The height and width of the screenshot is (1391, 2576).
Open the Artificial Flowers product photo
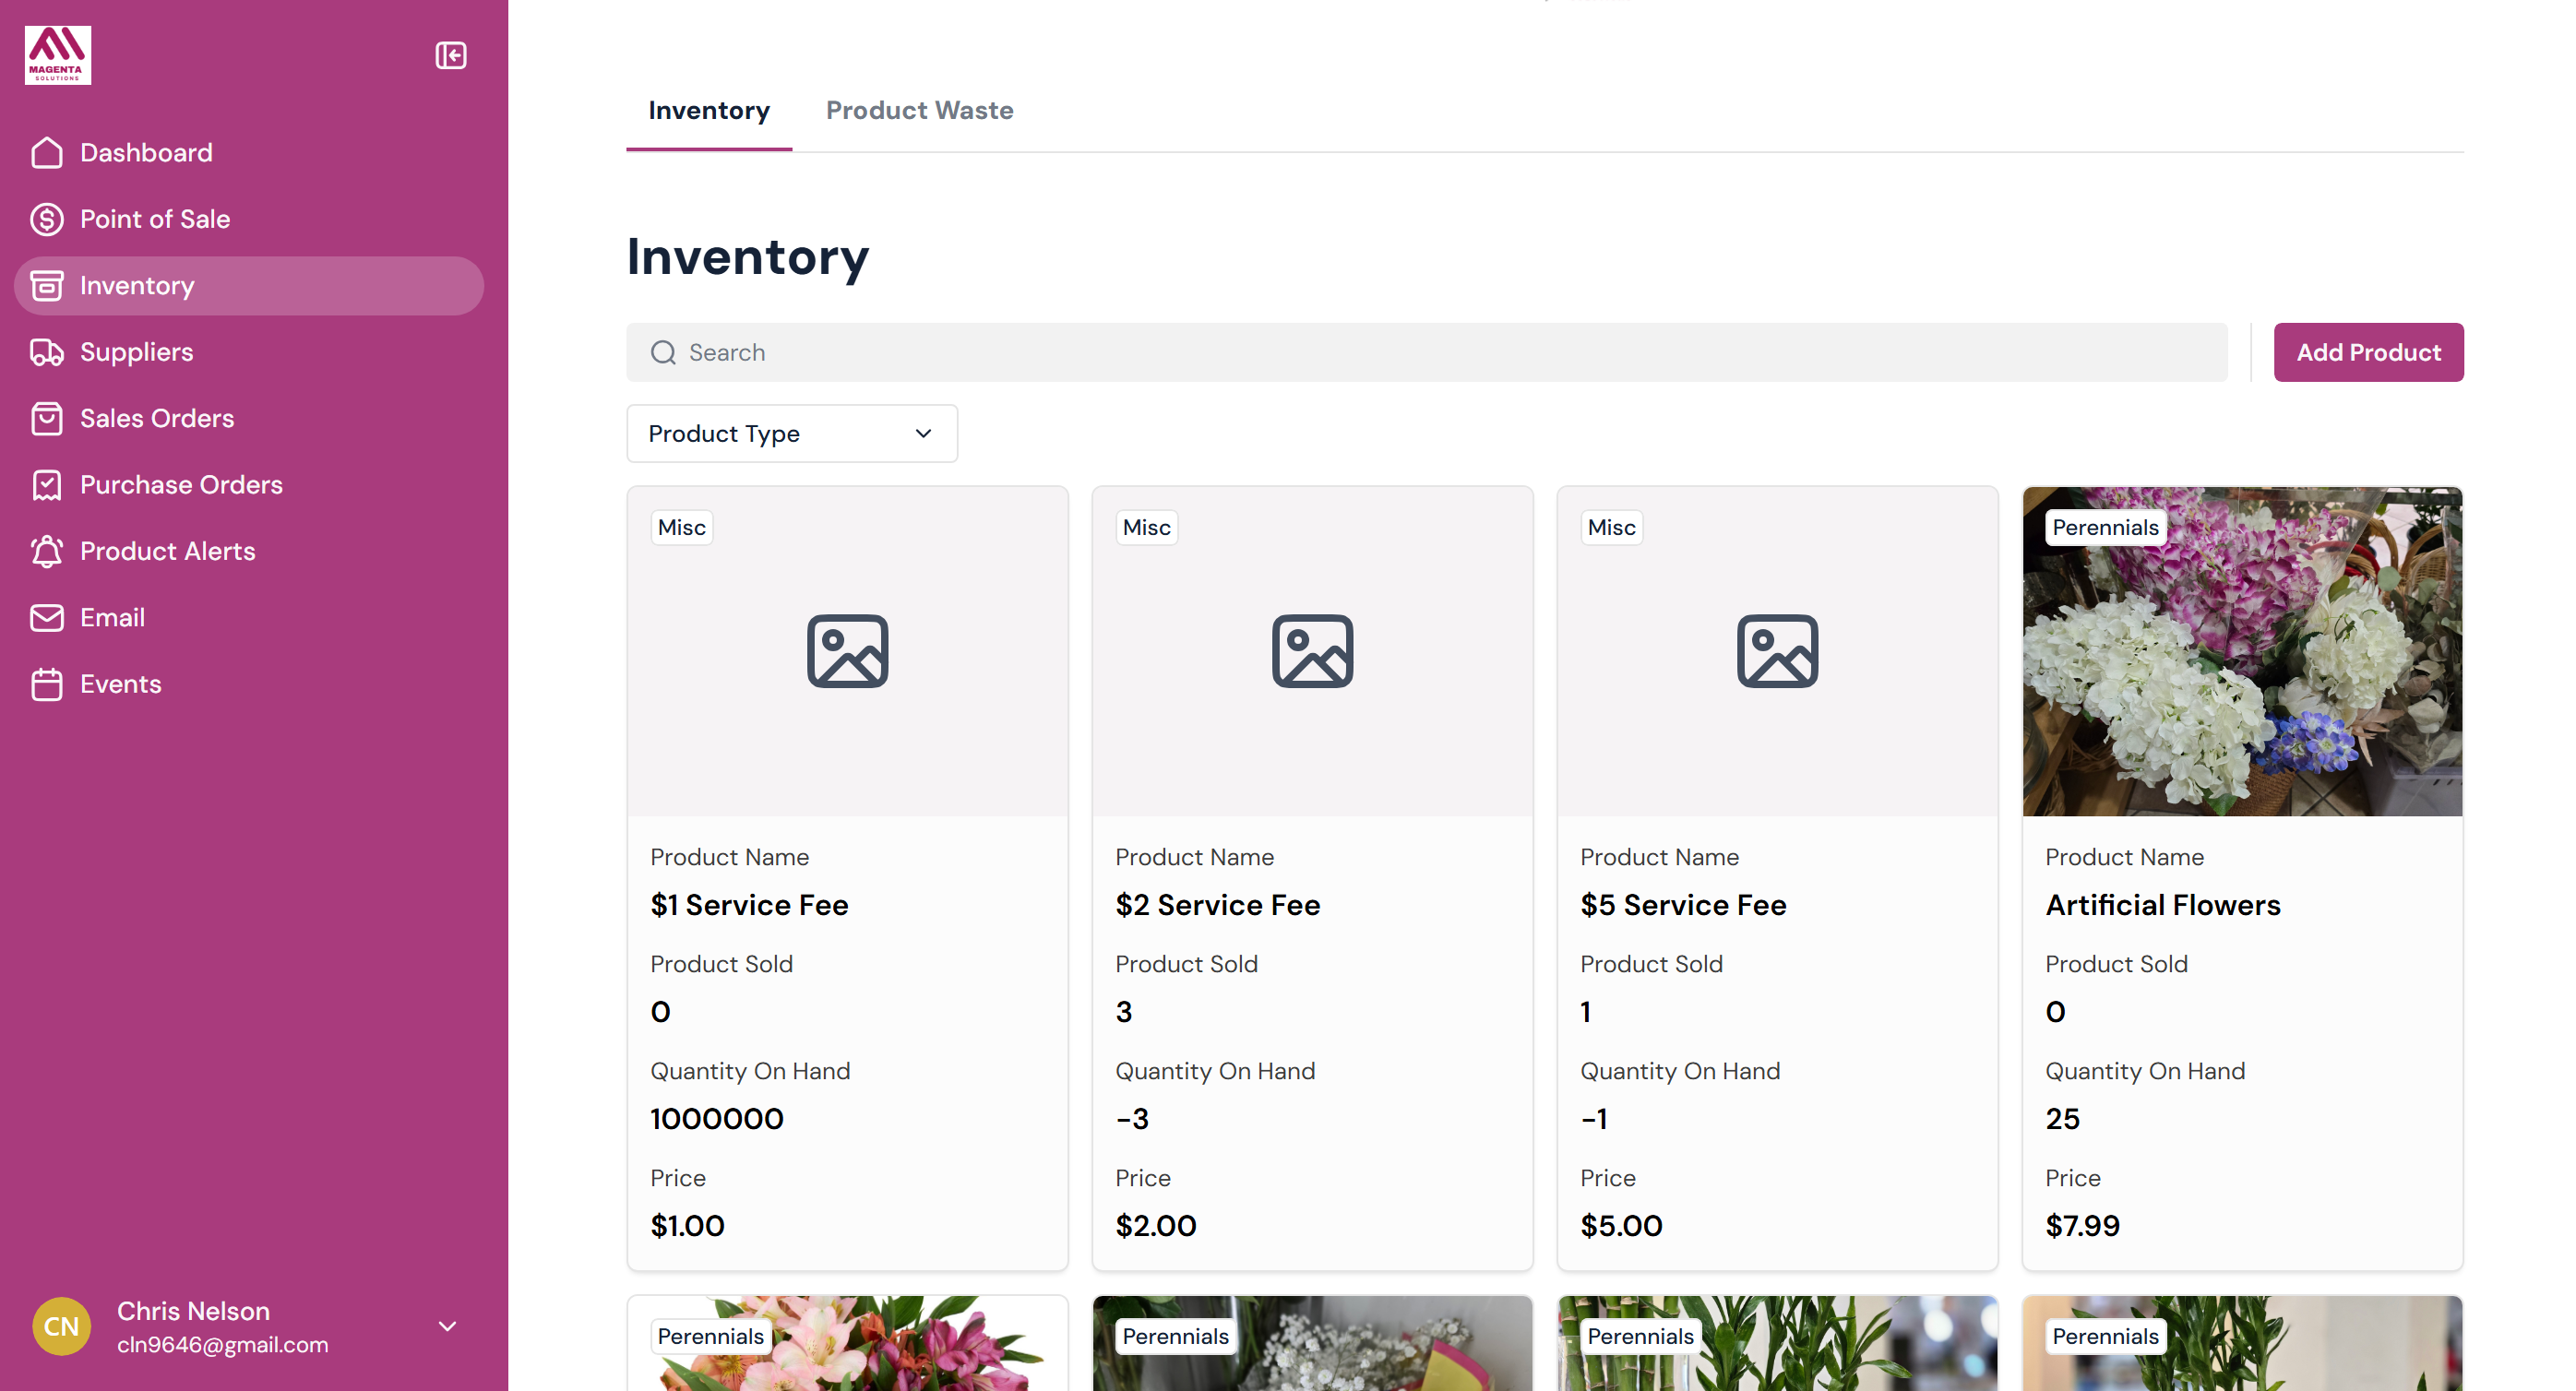(x=2241, y=652)
